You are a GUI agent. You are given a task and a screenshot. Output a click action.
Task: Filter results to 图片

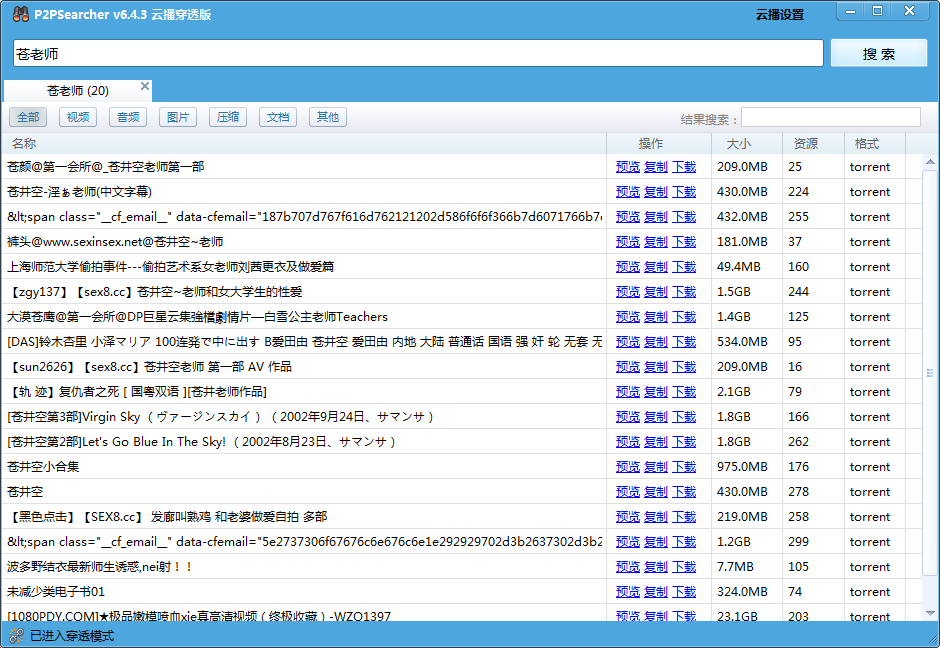coord(178,117)
